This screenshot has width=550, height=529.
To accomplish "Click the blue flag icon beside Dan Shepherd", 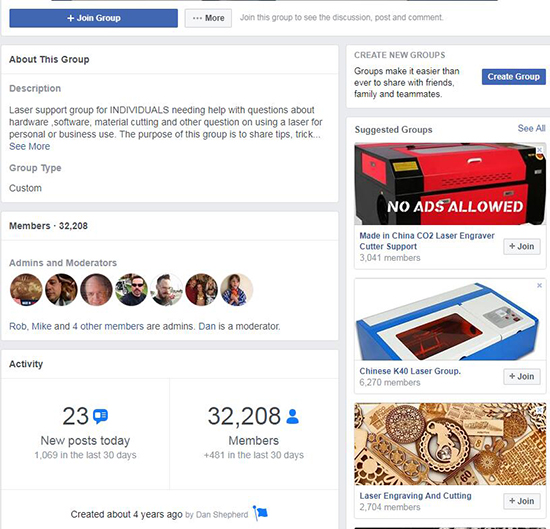I will point(260,513).
